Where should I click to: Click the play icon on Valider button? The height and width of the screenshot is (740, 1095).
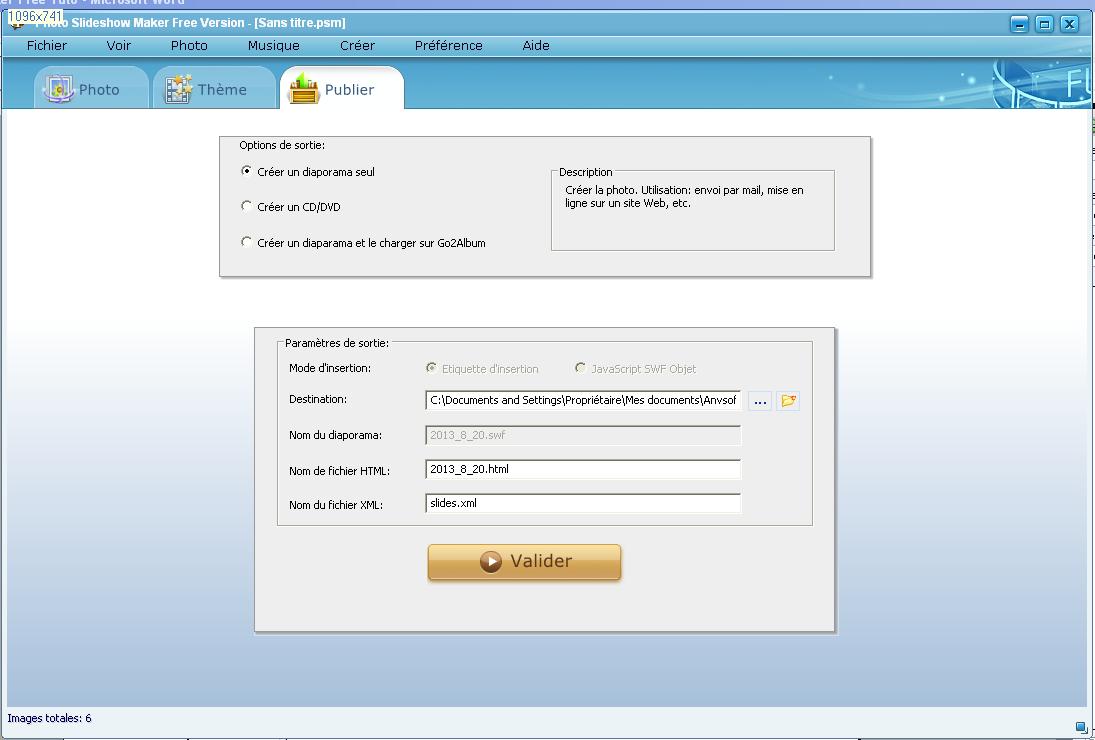coord(490,562)
